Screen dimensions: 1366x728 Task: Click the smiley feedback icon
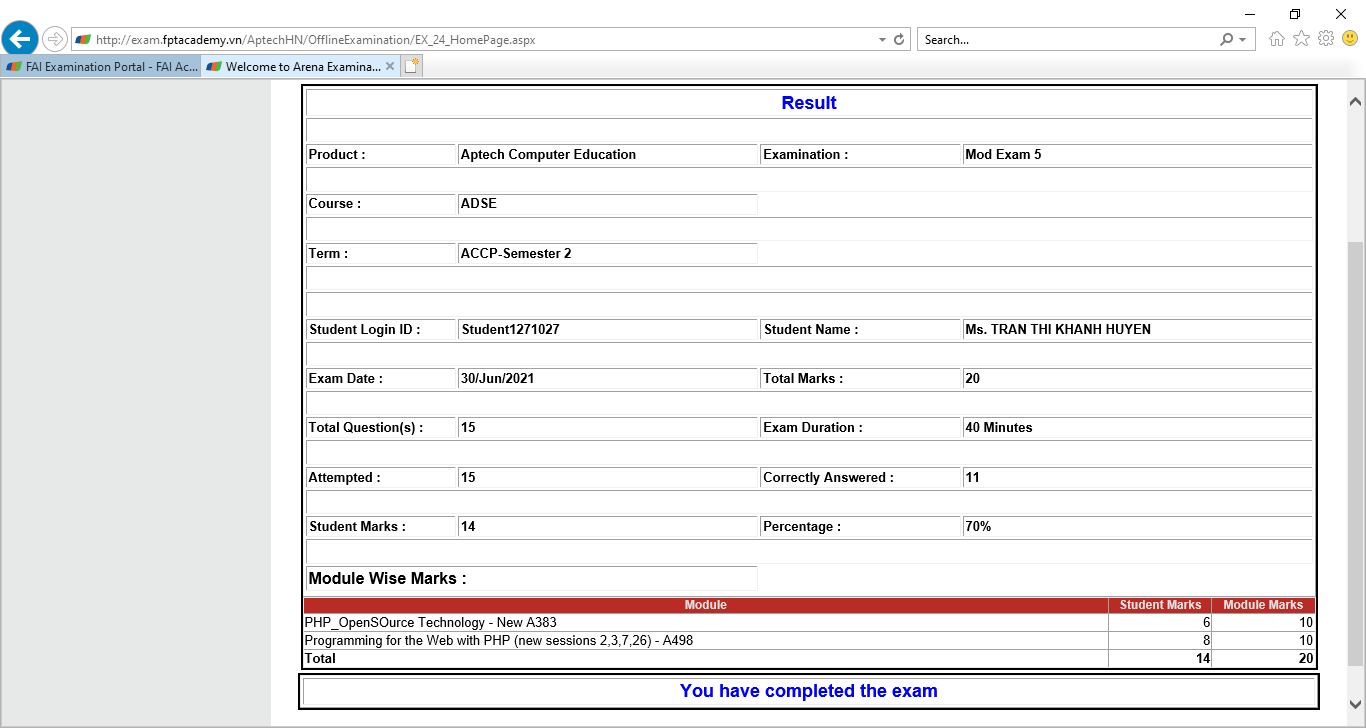point(1350,39)
